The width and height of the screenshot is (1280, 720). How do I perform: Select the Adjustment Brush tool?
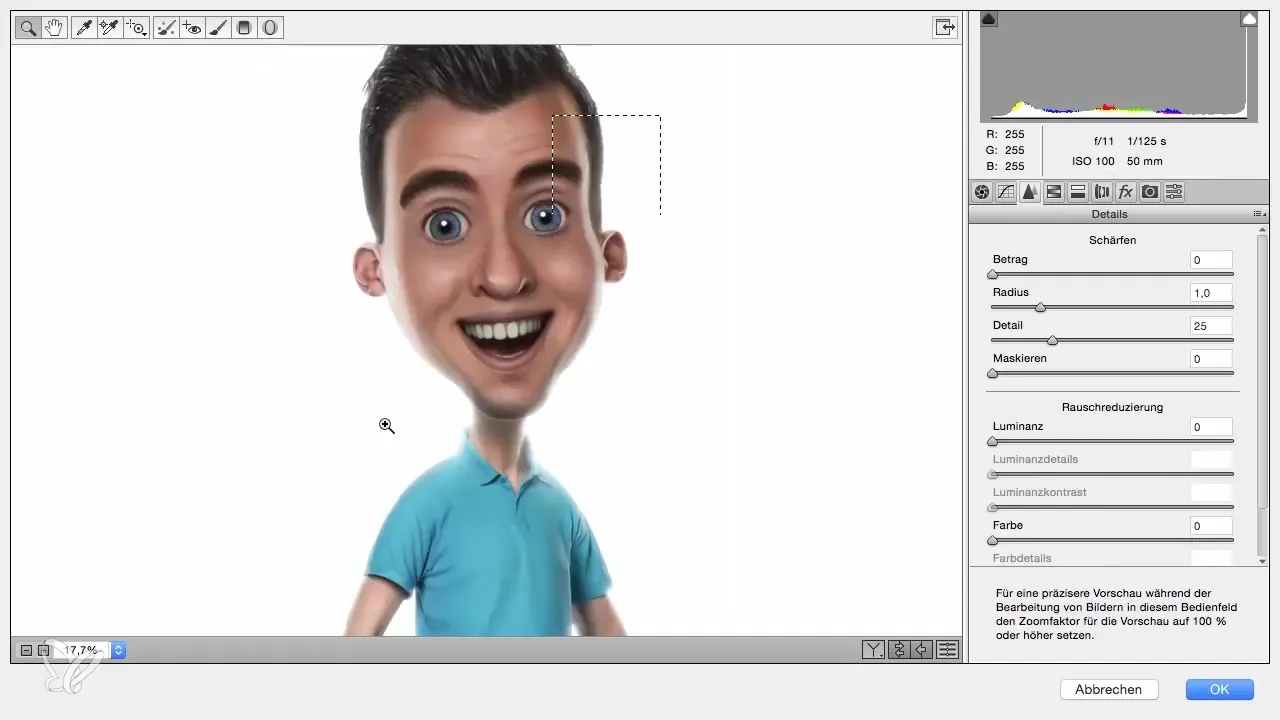[218, 28]
